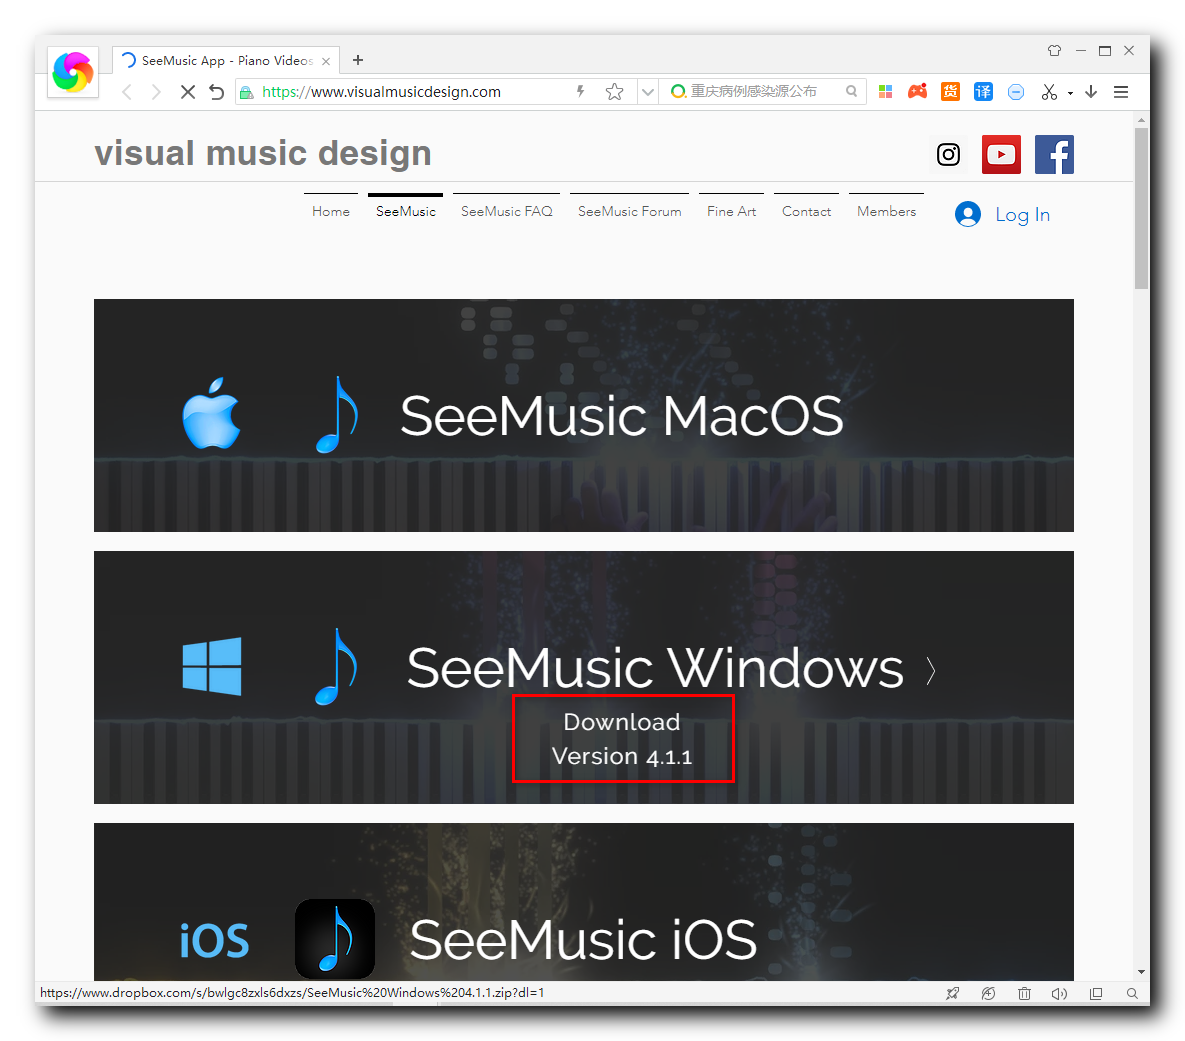This screenshot has width=1185, height=1041.
Task: Launch the screenshot scissors tool
Action: tap(1049, 91)
